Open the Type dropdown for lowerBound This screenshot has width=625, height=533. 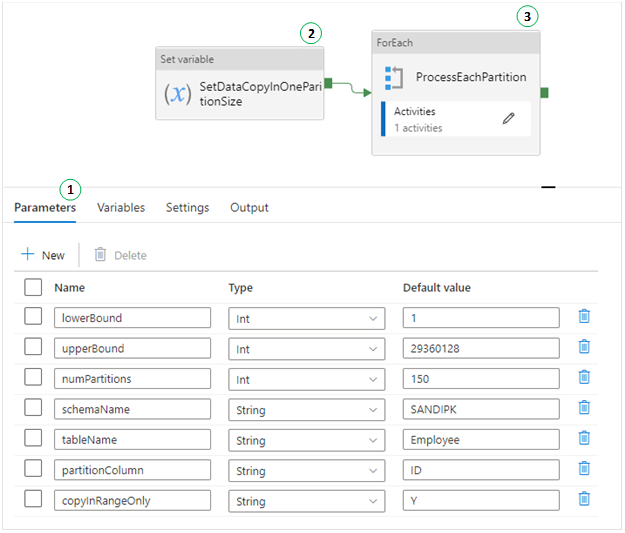tap(306, 318)
